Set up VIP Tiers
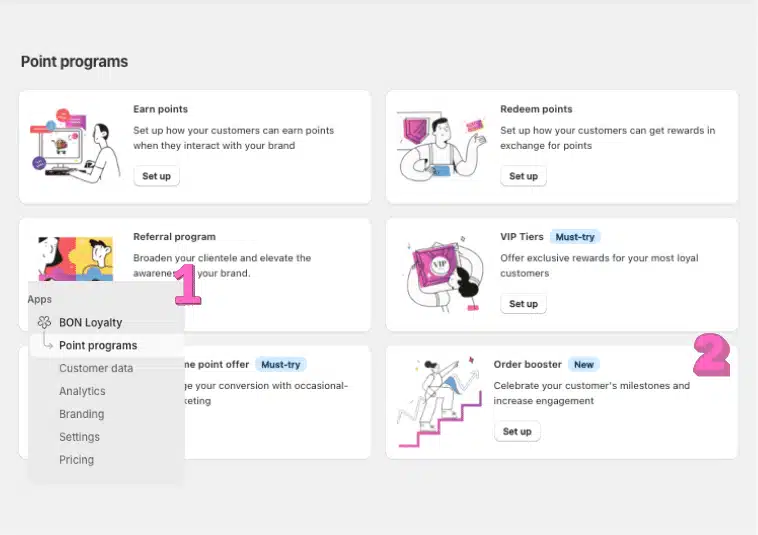758x535 pixels. tap(523, 304)
